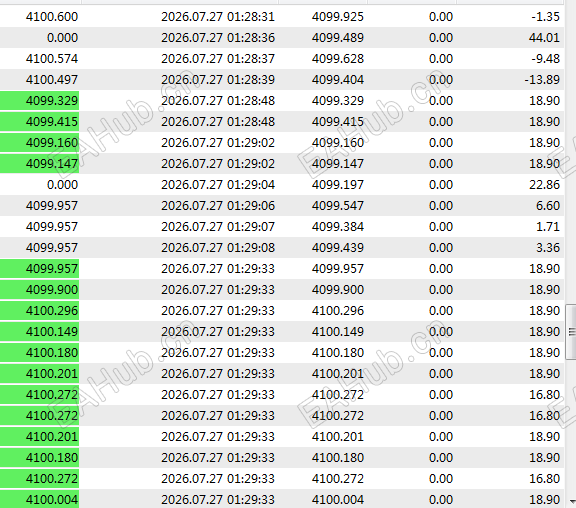Click the profit value -9.48

tap(545, 58)
